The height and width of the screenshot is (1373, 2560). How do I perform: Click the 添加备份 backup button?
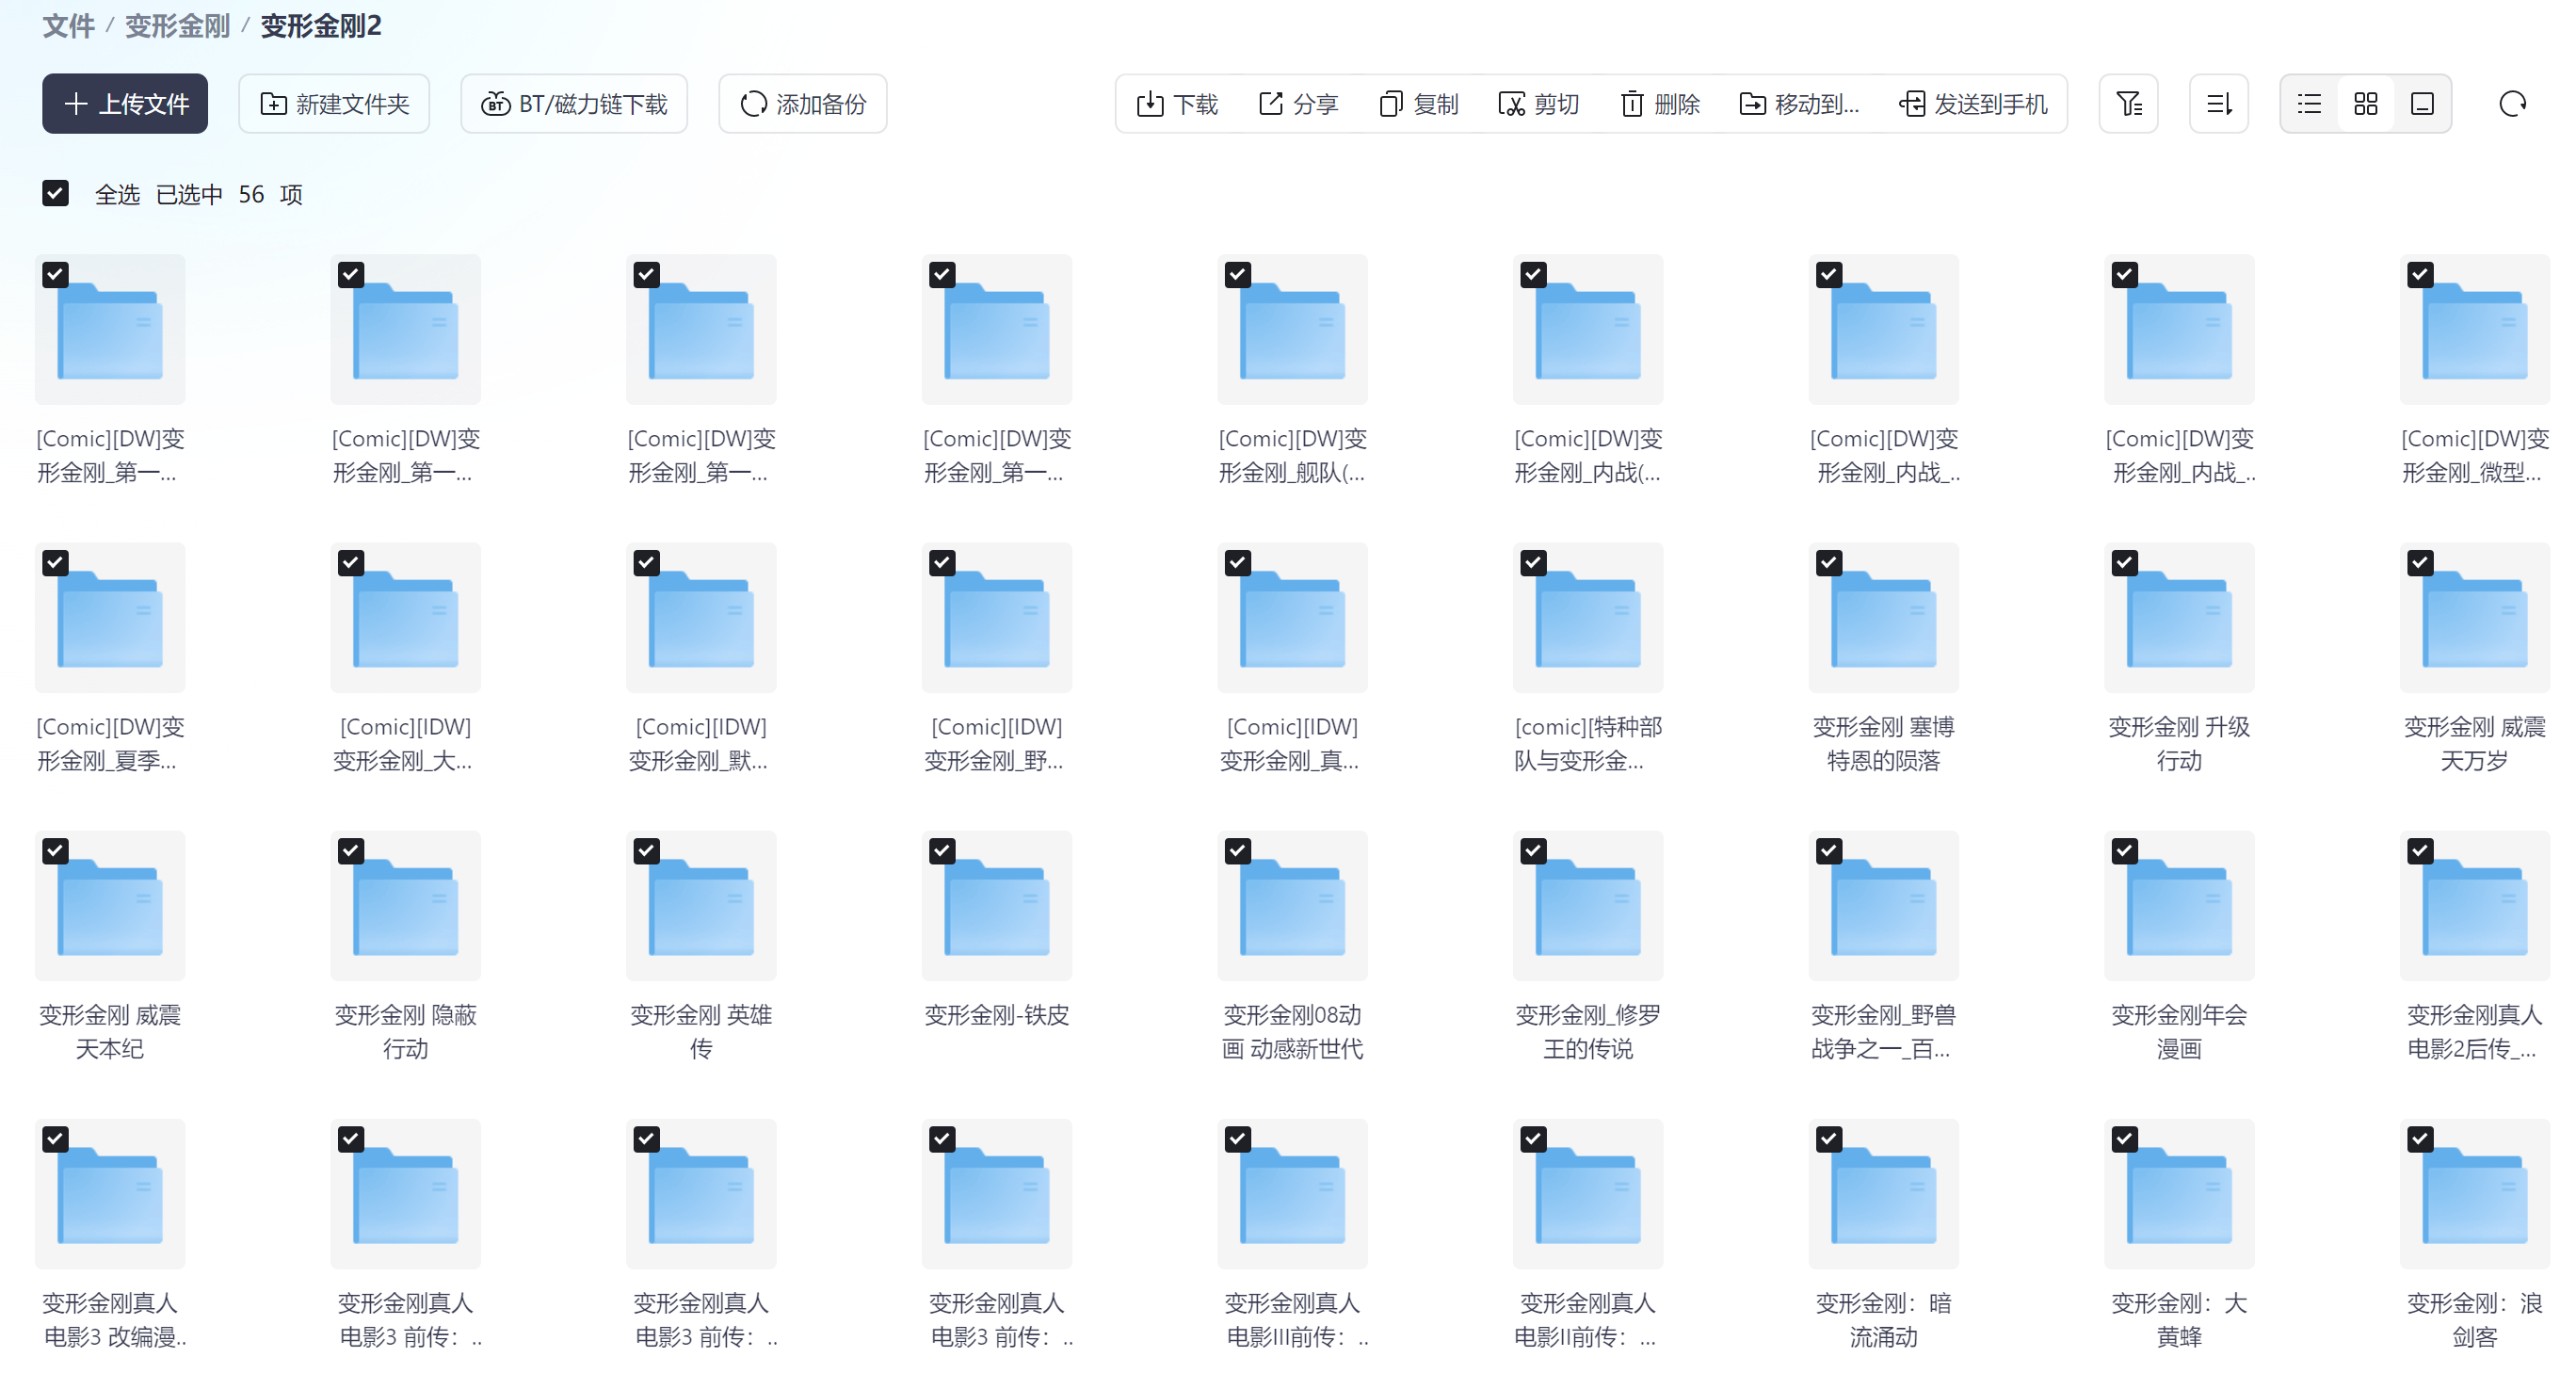tap(802, 104)
